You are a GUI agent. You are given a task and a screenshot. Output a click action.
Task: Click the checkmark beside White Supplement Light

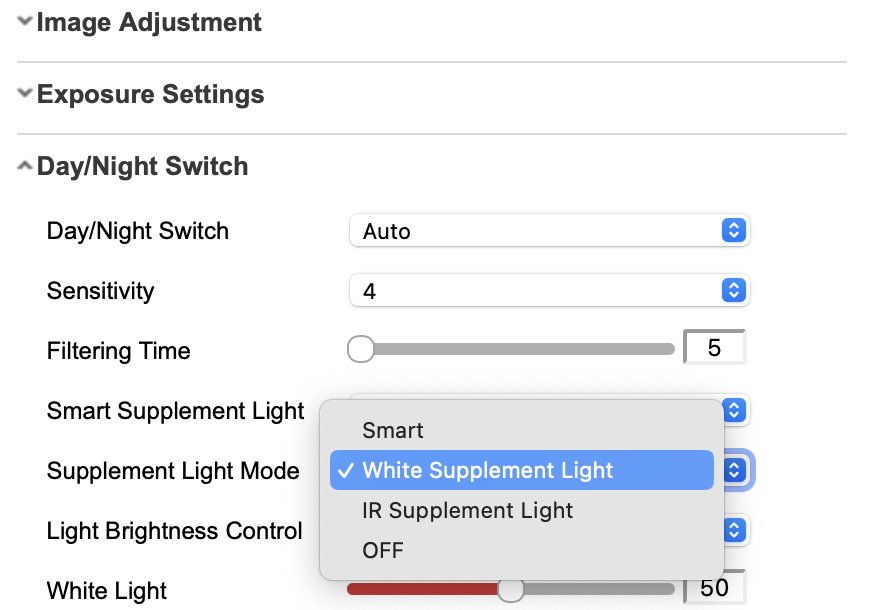click(345, 470)
